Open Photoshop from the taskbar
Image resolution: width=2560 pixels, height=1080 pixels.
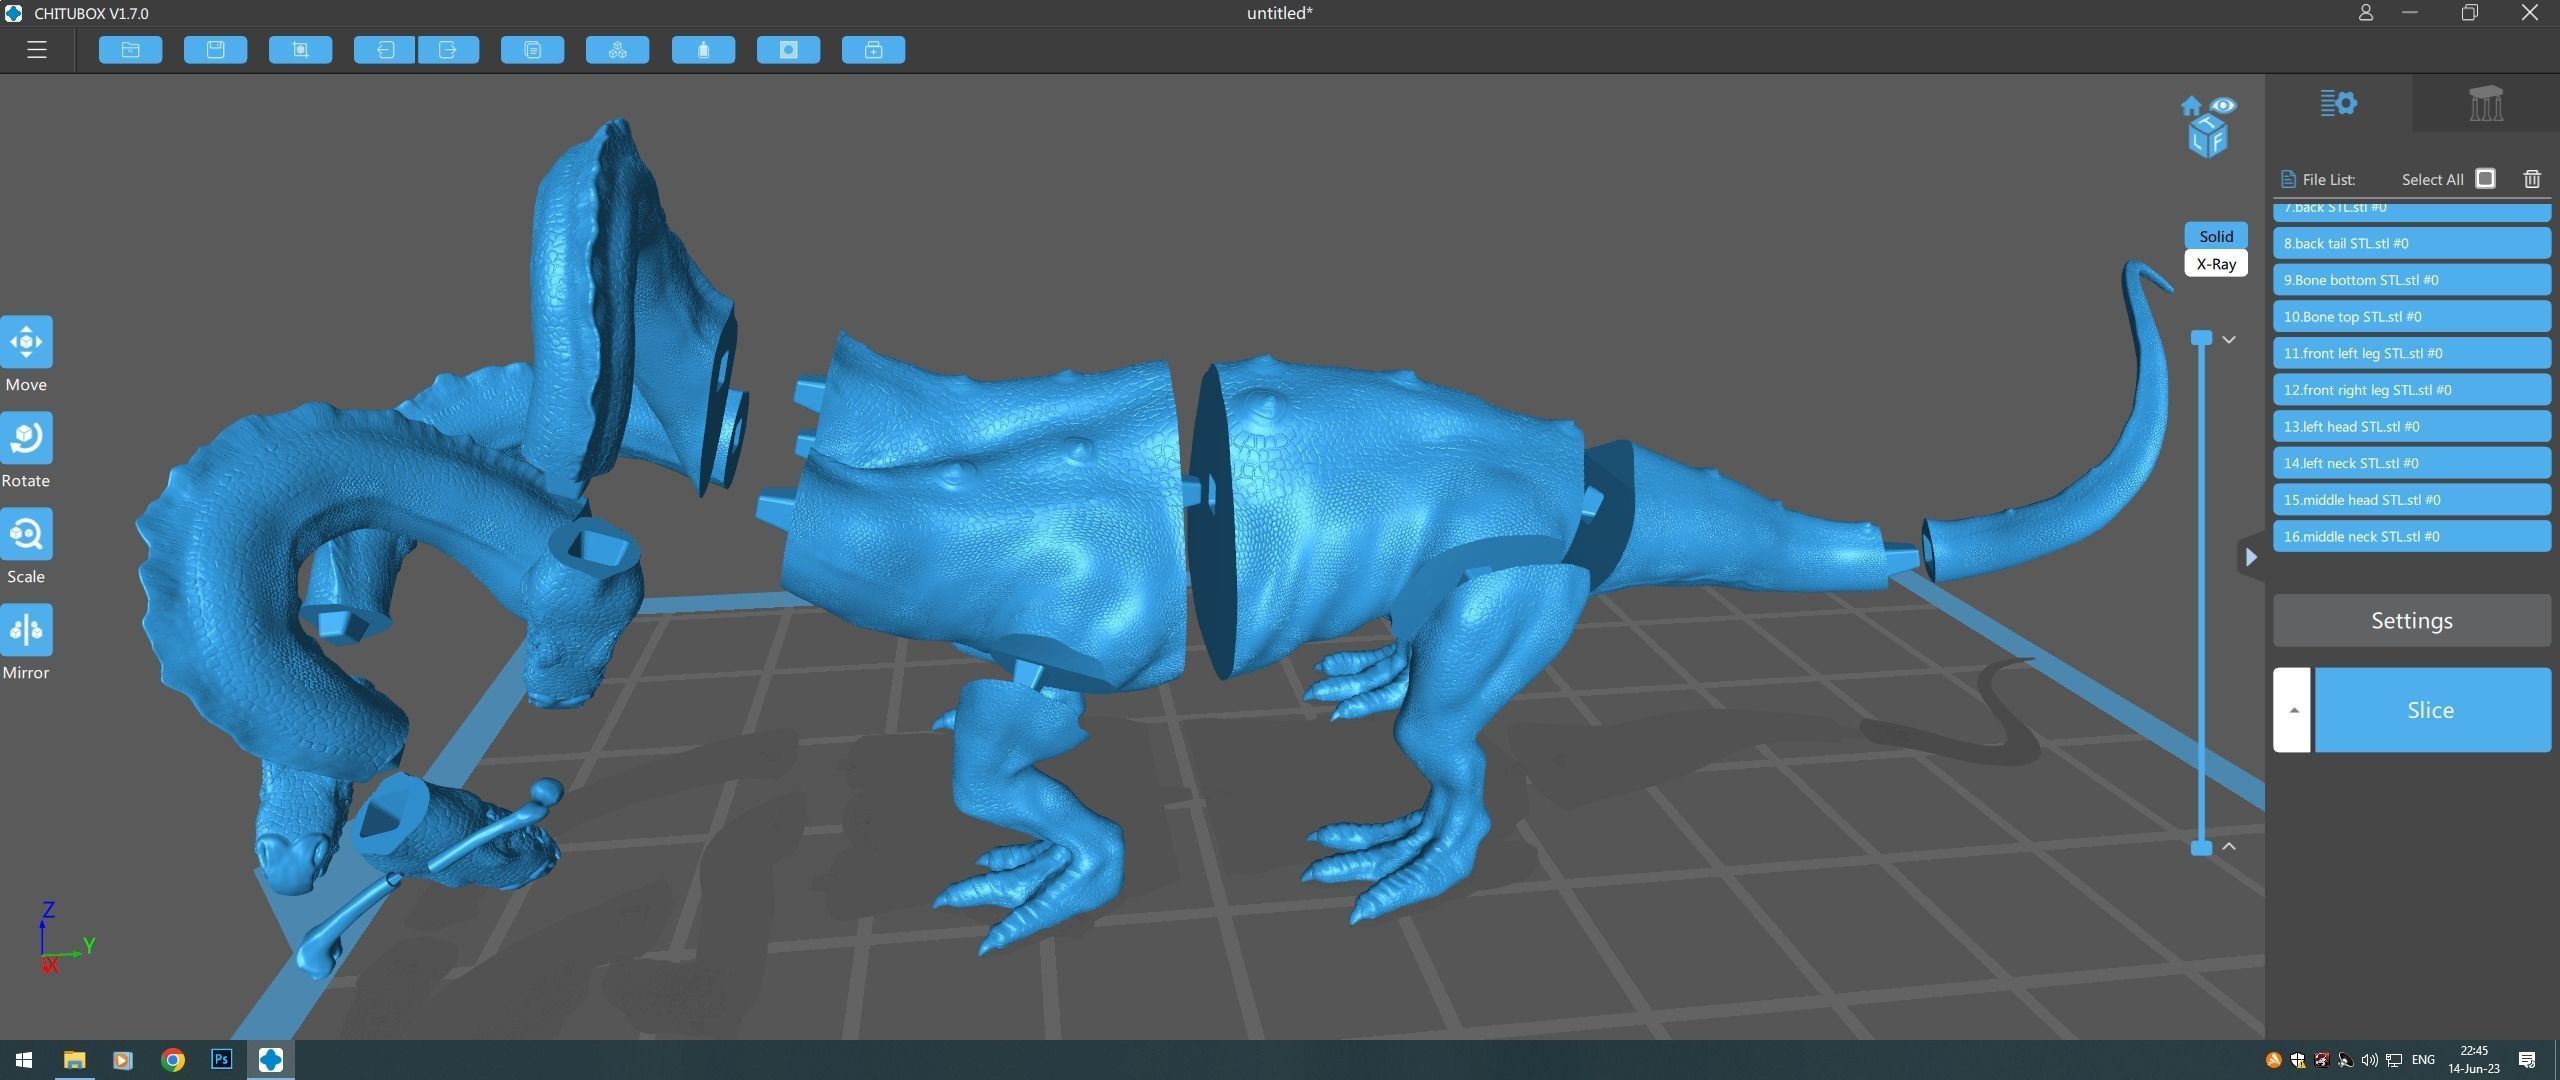tap(222, 1059)
